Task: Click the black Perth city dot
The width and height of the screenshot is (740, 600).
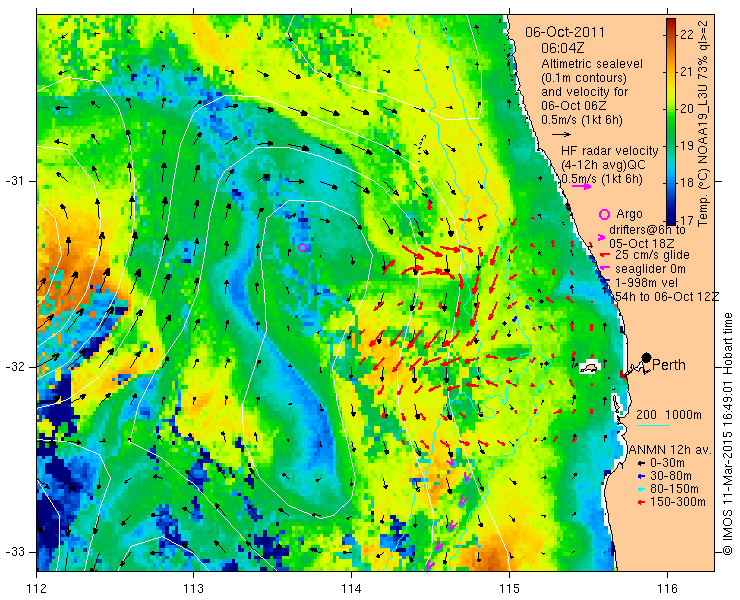Action: [x=647, y=357]
